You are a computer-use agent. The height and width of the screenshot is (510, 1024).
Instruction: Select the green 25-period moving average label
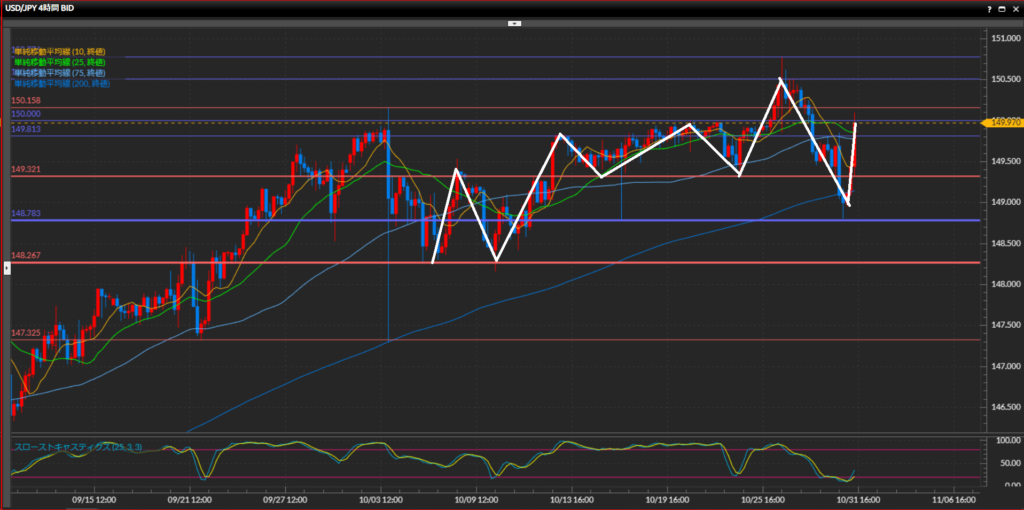[59, 62]
